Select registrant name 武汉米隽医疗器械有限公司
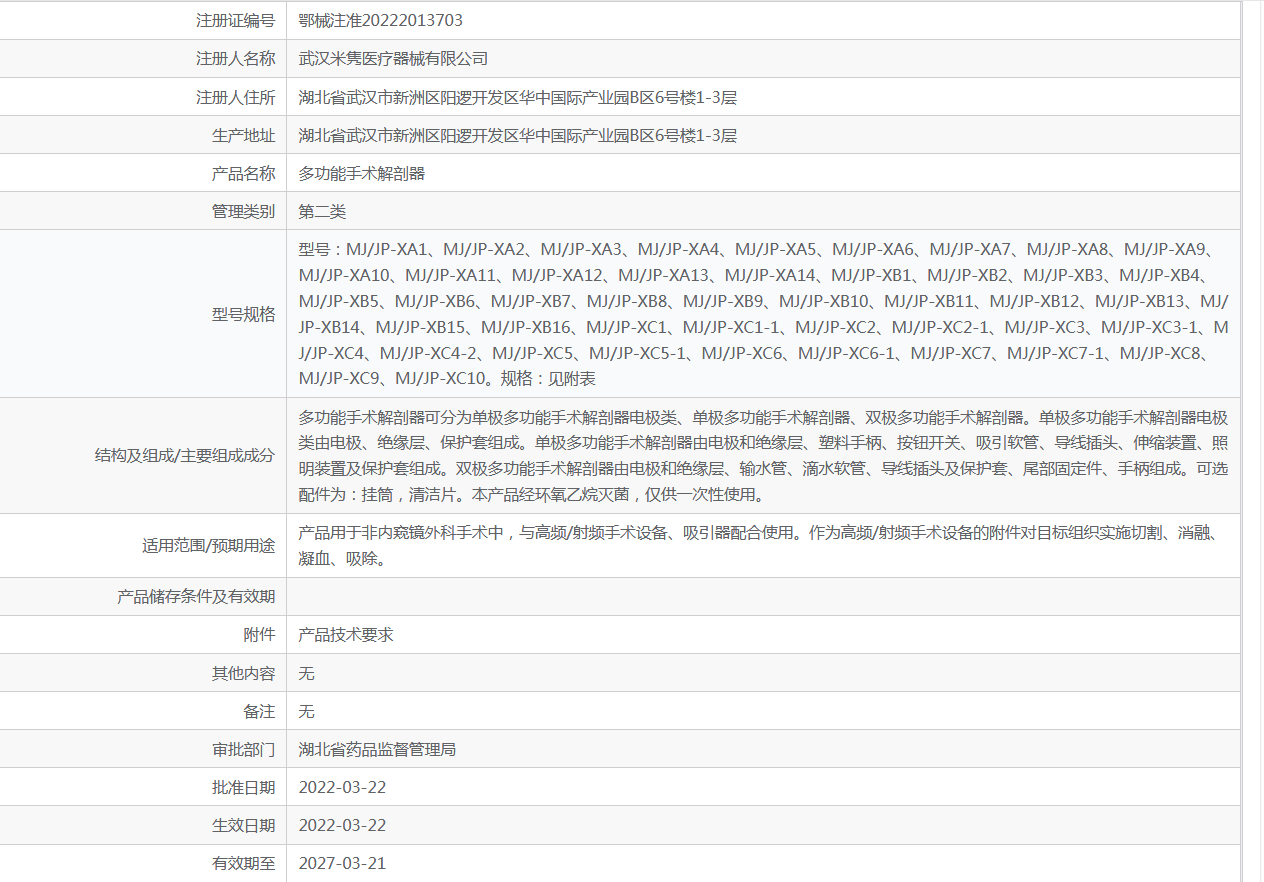The width and height of the screenshot is (1264, 882). coord(393,59)
